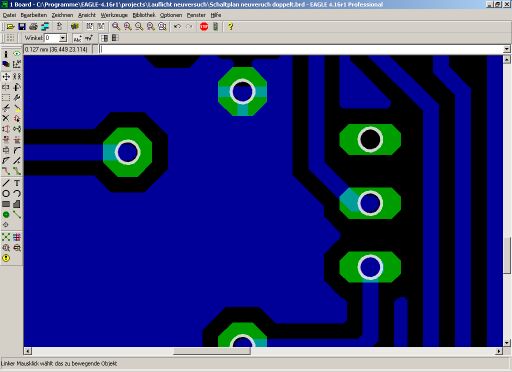Select the Move tool in the sidebar
Image resolution: width=512 pixels, height=372 pixels.
[x=6, y=77]
